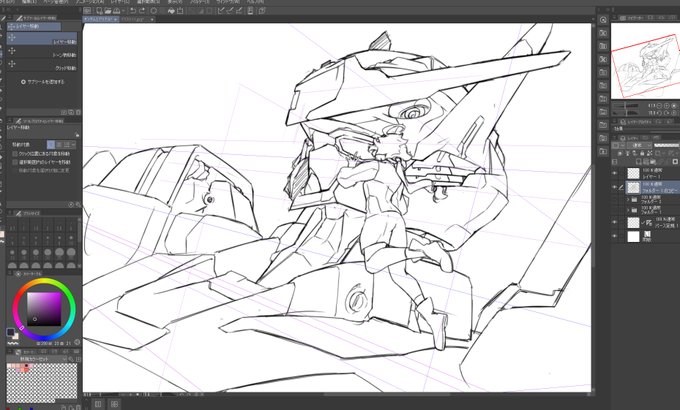Viewport: 680px width, 410px height.
Task: Hide the top レイヤー 1 layer with eye icon
Action: (x=615, y=173)
